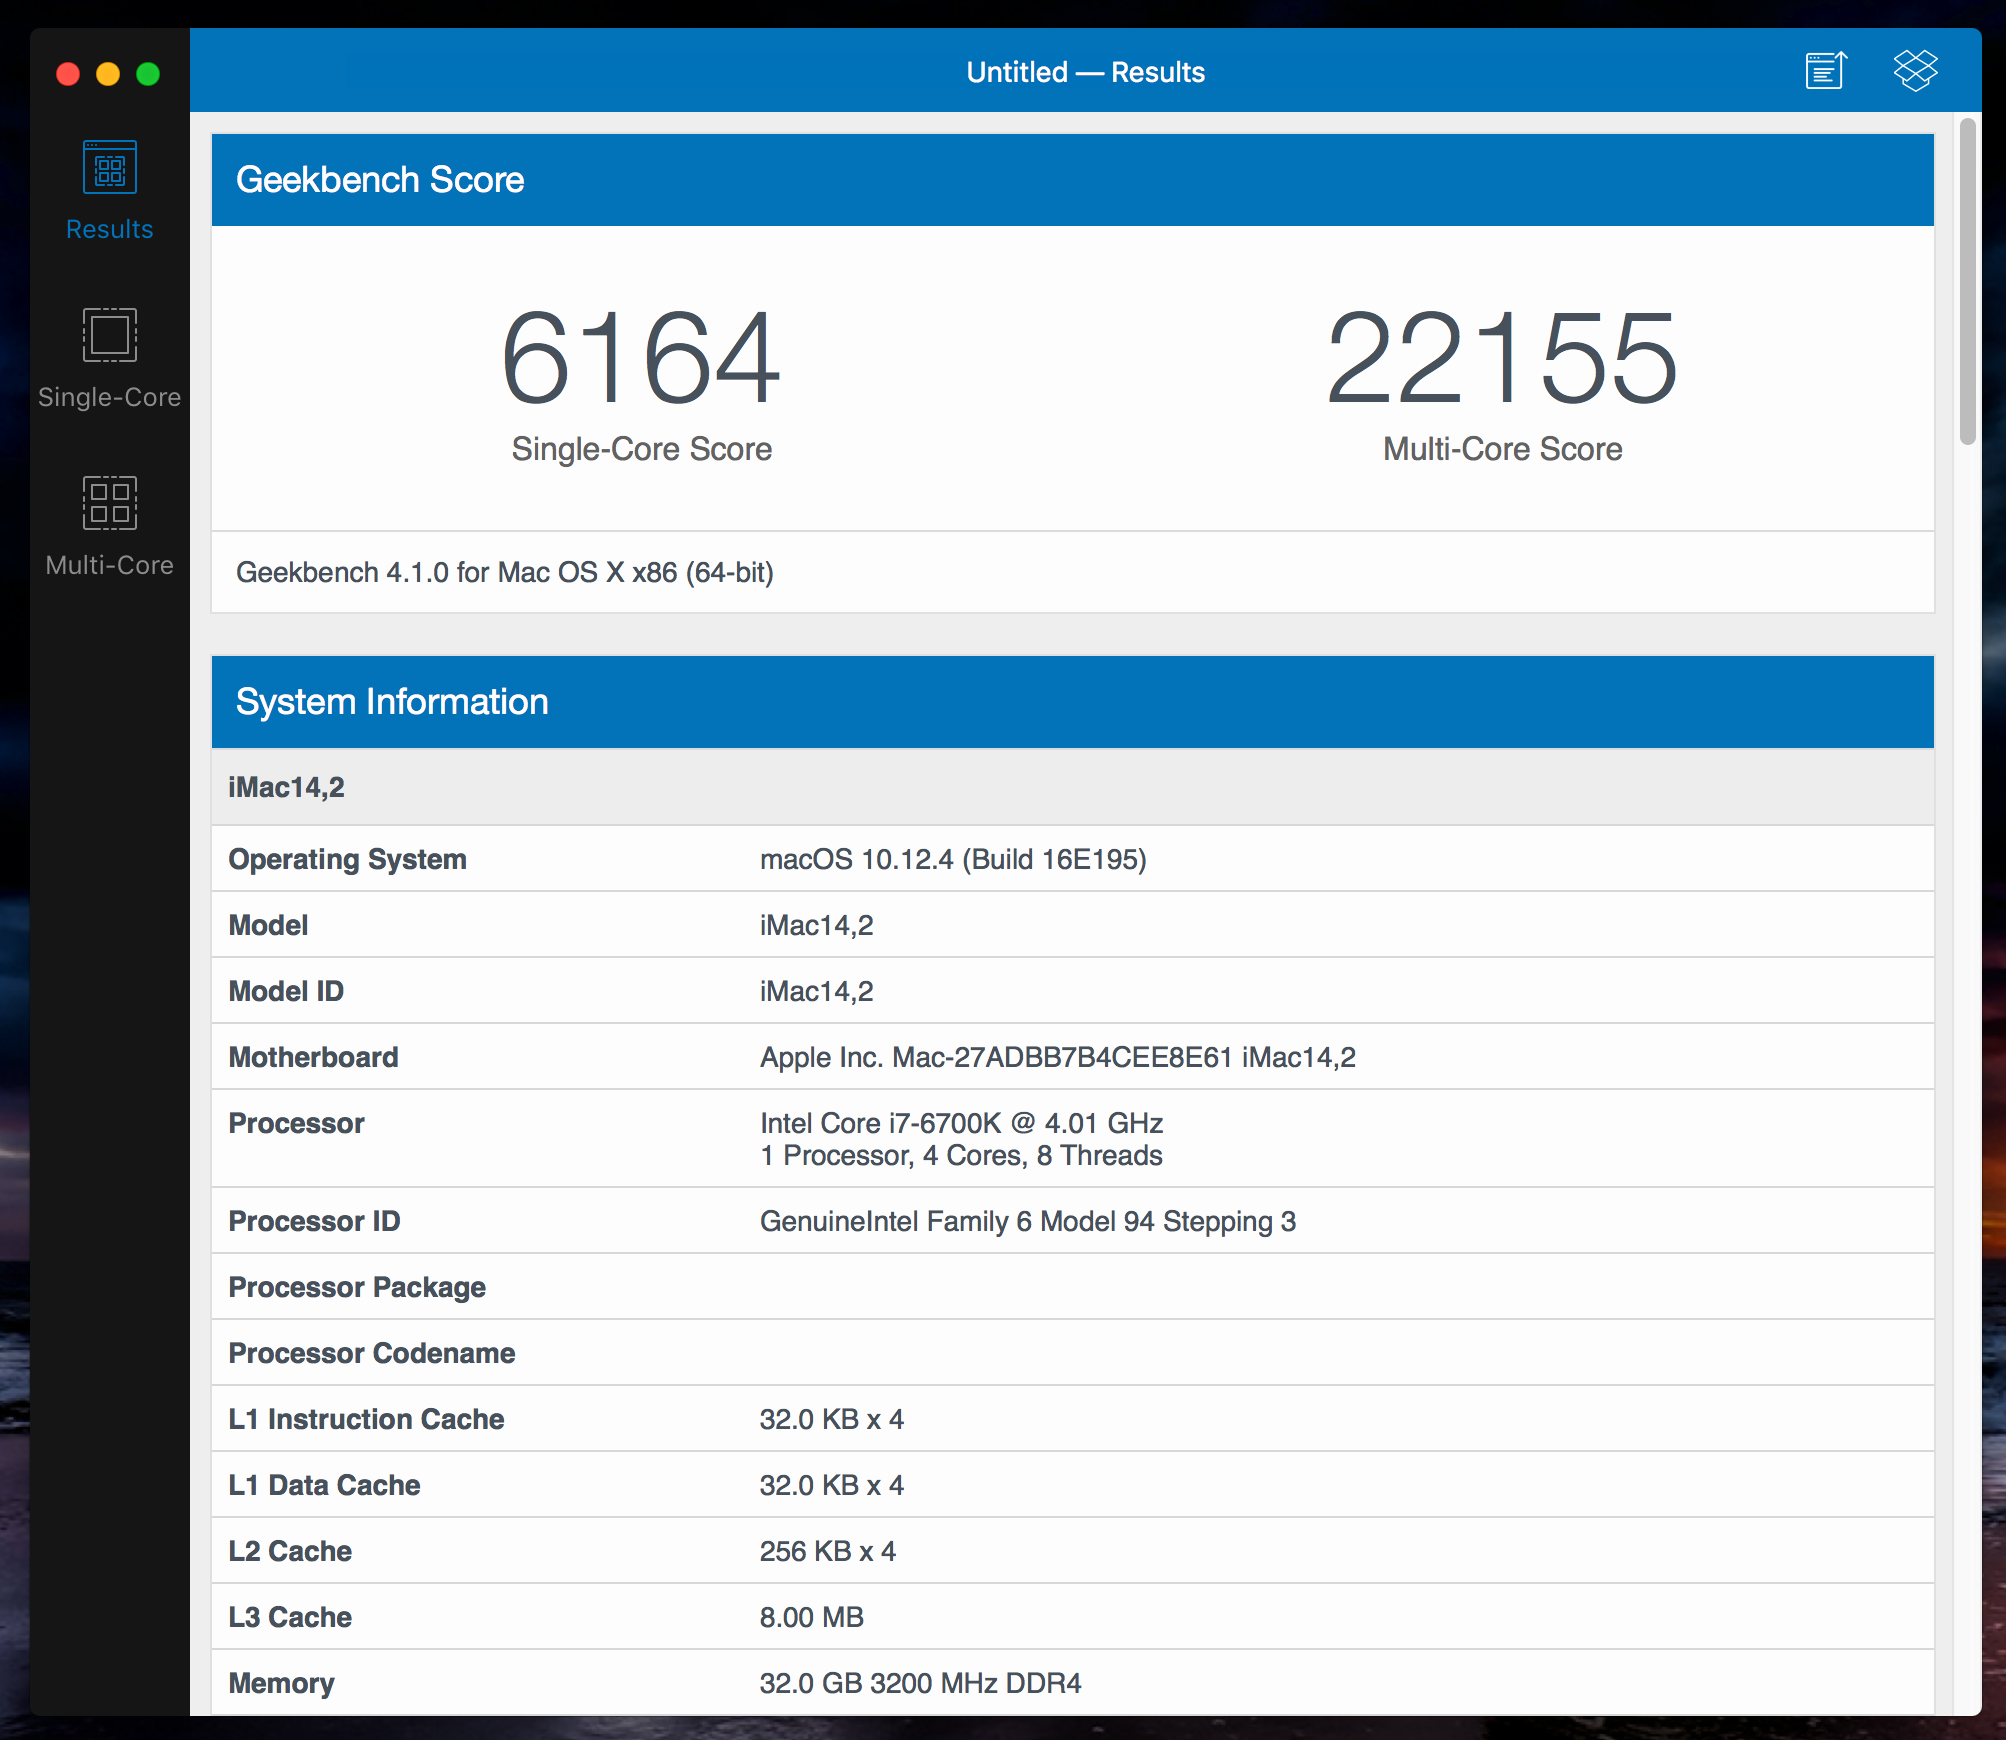Image resolution: width=2006 pixels, height=1740 pixels.
Task: Click the Model value iMac14,2
Action: 816,925
